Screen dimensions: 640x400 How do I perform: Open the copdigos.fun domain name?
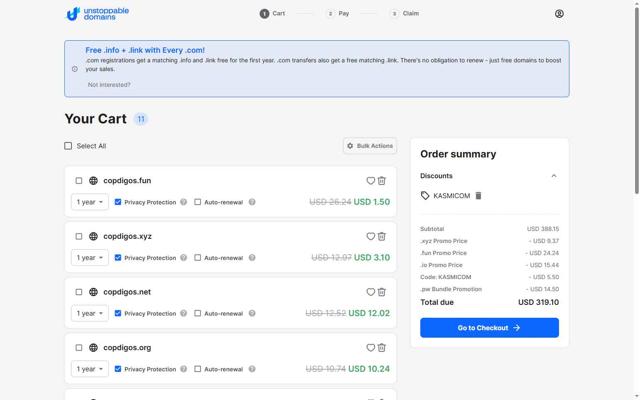(x=127, y=180)
